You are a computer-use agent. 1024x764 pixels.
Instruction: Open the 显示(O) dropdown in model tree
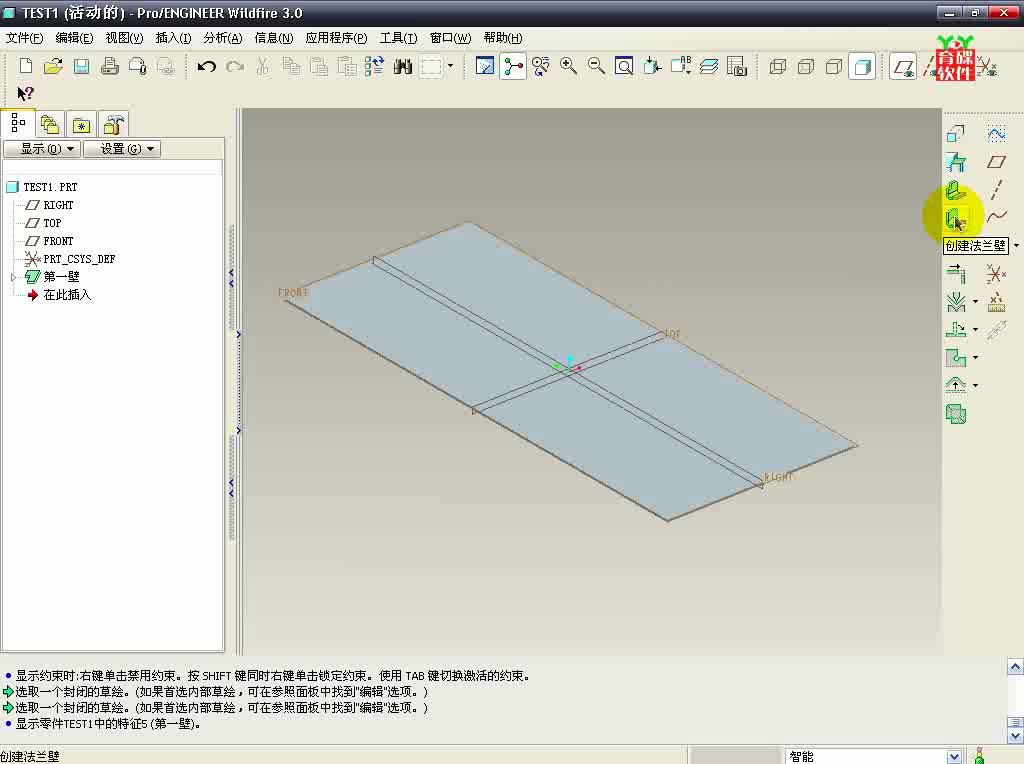click(x=42, y=149)
